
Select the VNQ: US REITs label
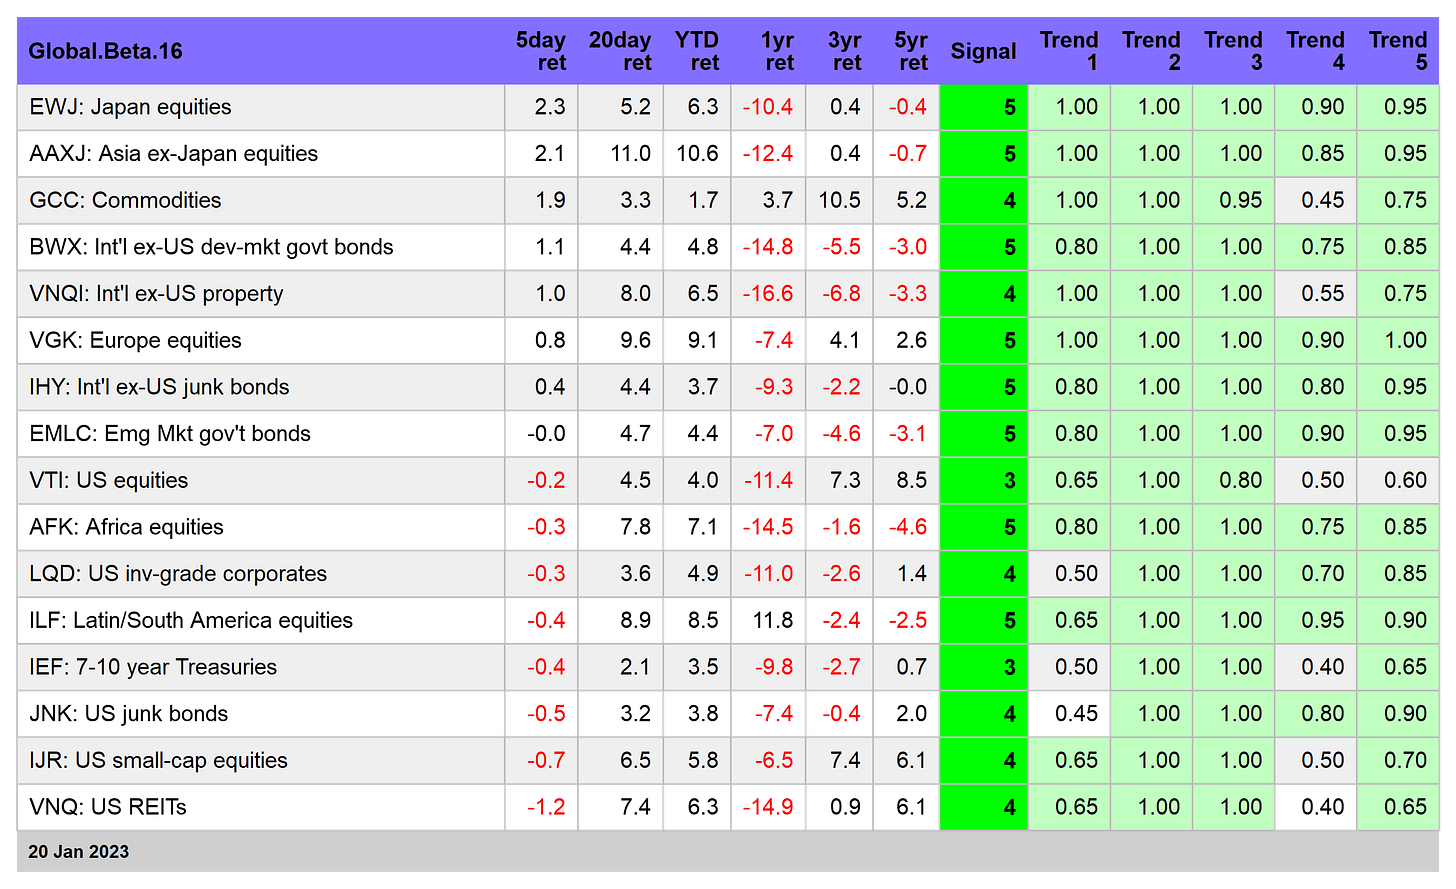coord(108,807)
